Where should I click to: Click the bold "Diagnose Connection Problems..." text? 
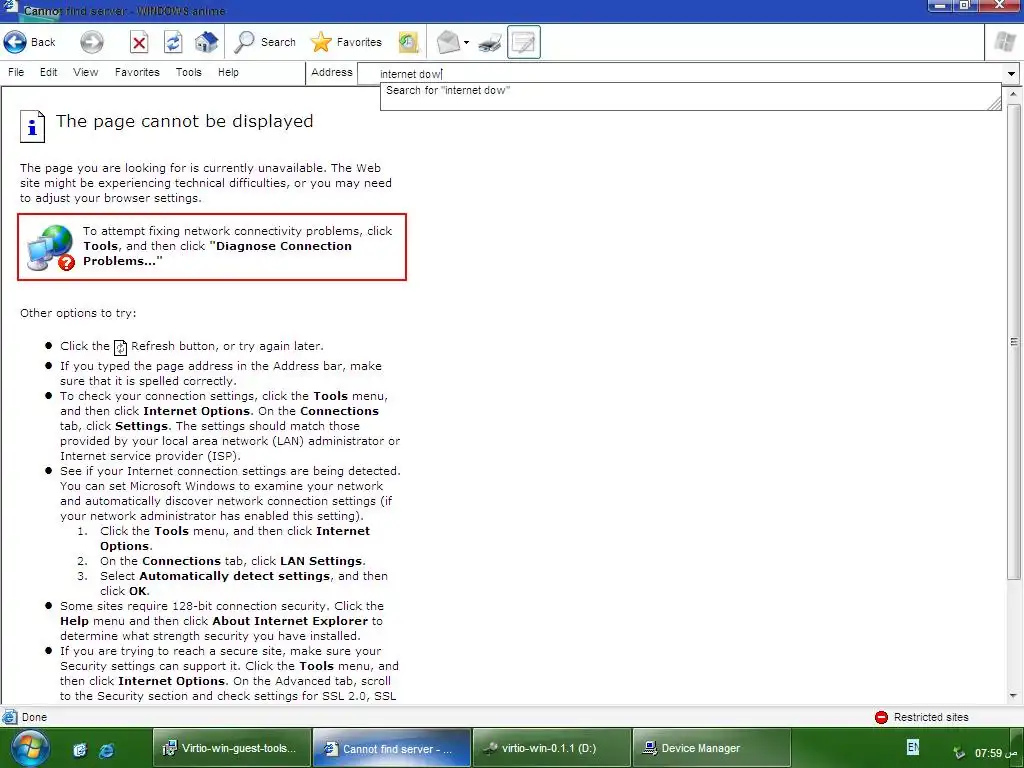click(217, 253)
